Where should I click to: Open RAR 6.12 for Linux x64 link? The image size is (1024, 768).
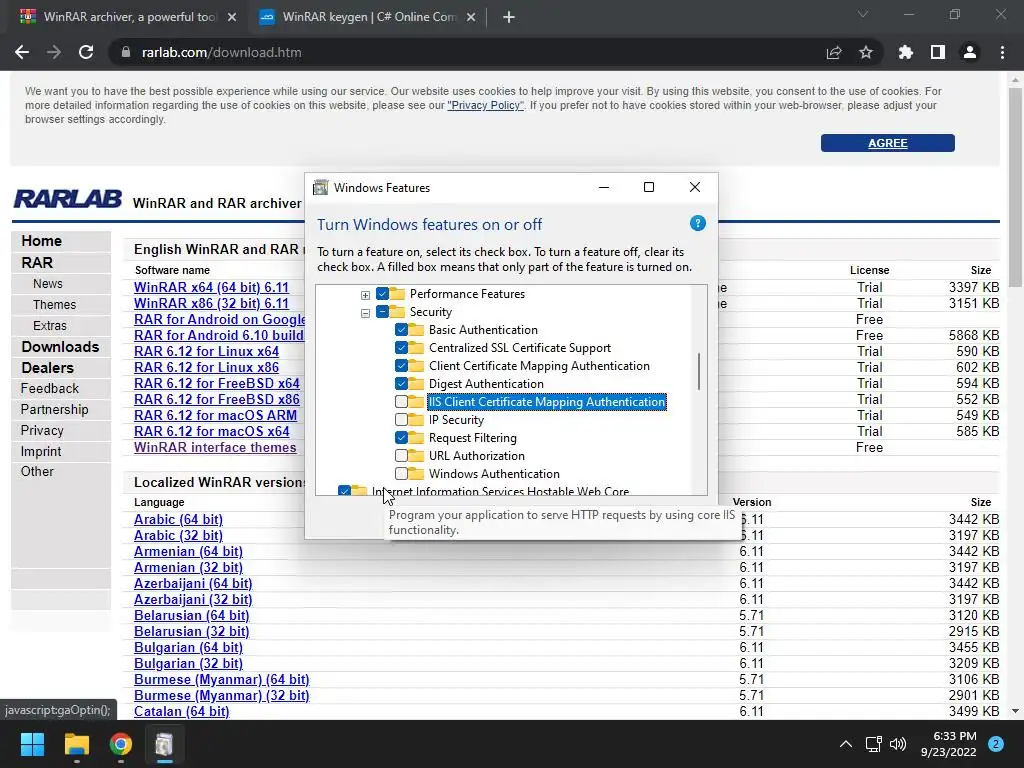(206, 351)
